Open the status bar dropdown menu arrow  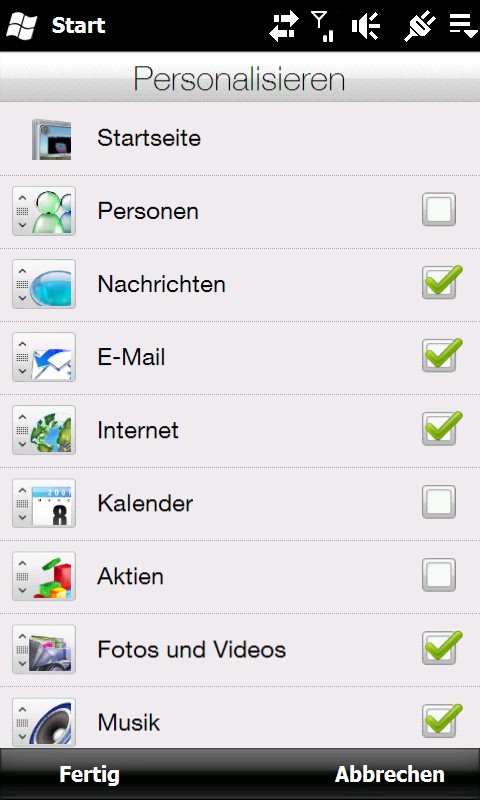(463, 26)
